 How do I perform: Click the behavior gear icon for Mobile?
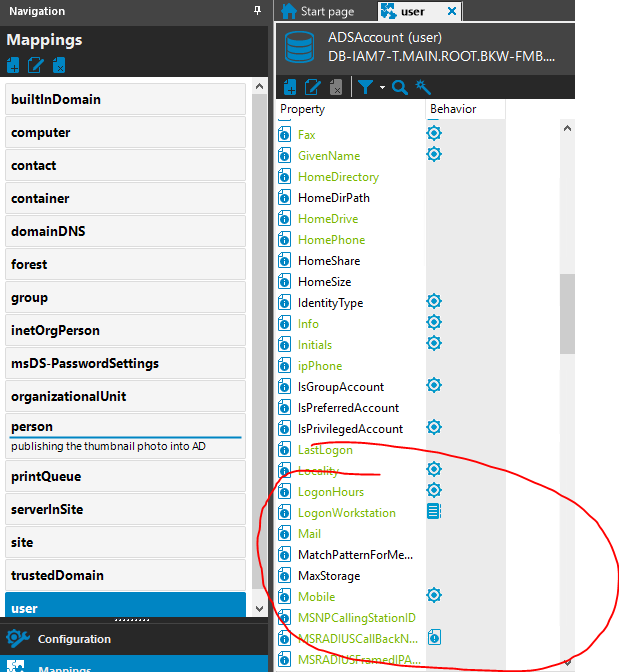click(x=434, y=595)
